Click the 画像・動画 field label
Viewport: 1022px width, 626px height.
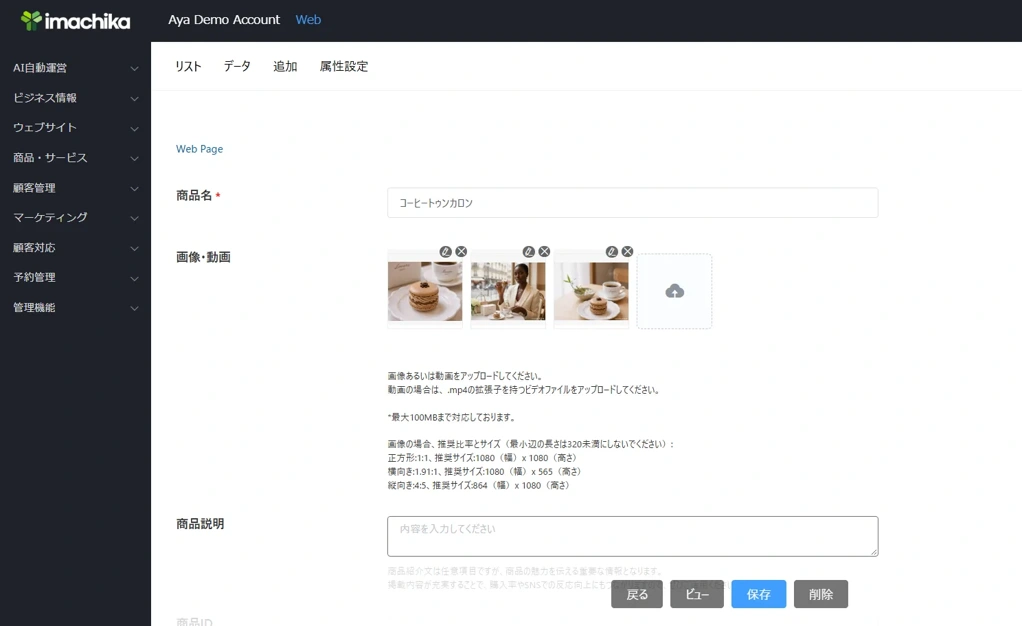coord(203,257)
